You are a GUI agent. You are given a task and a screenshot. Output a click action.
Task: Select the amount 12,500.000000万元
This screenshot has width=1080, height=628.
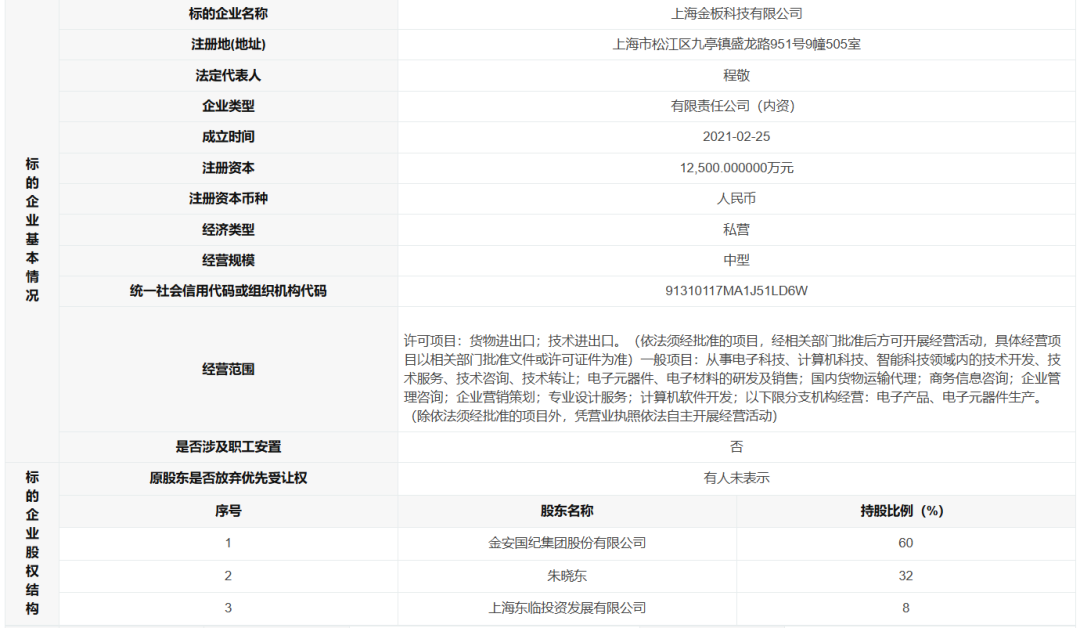point(736,167)
